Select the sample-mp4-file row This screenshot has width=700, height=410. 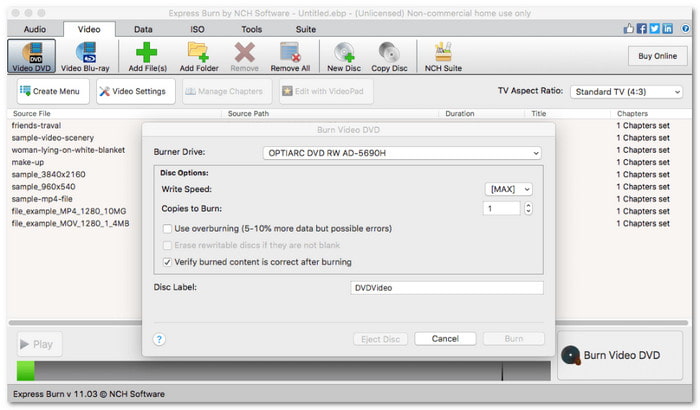click(x=42, y=199)
